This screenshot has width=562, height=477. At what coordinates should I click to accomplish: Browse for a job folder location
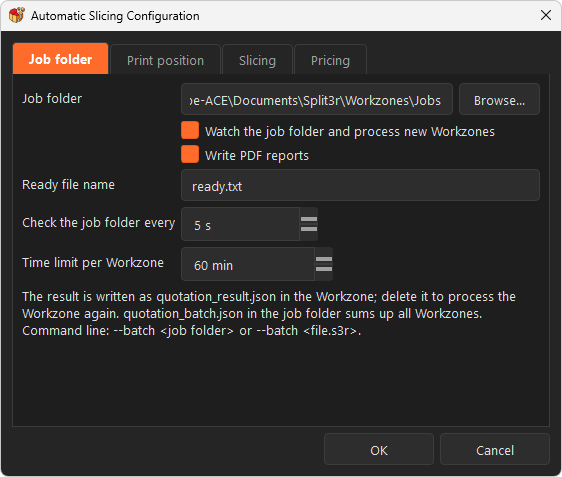pyautogui.click(x=499, y=100)
